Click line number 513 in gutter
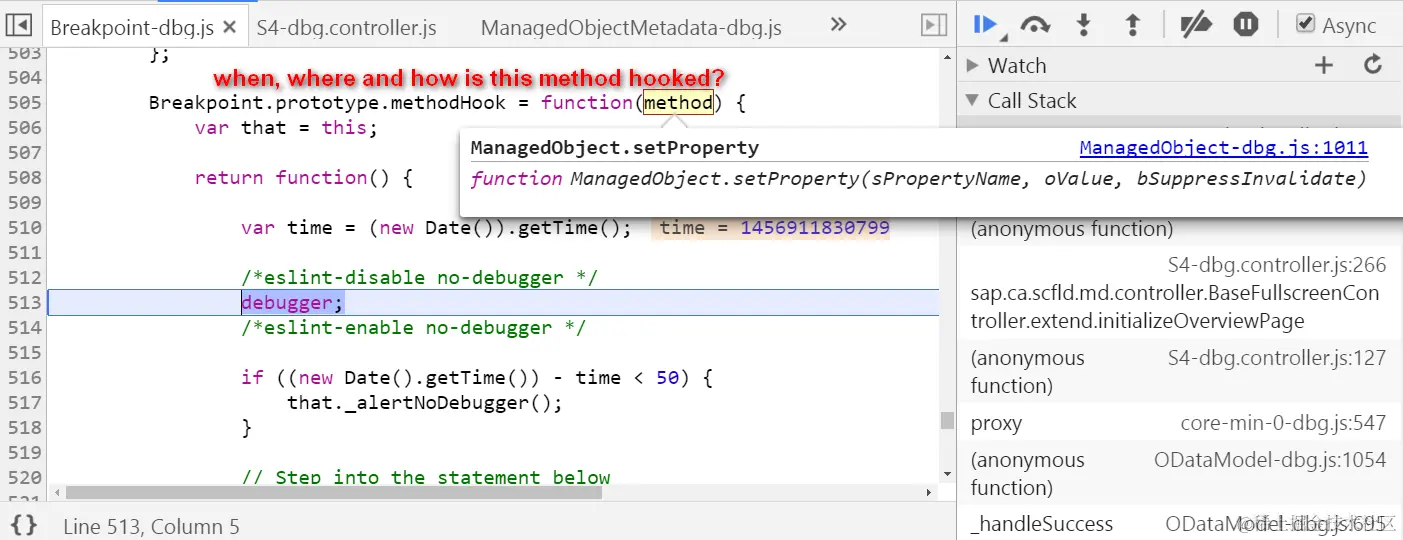The image size is (1403, 540). point(24,303)
